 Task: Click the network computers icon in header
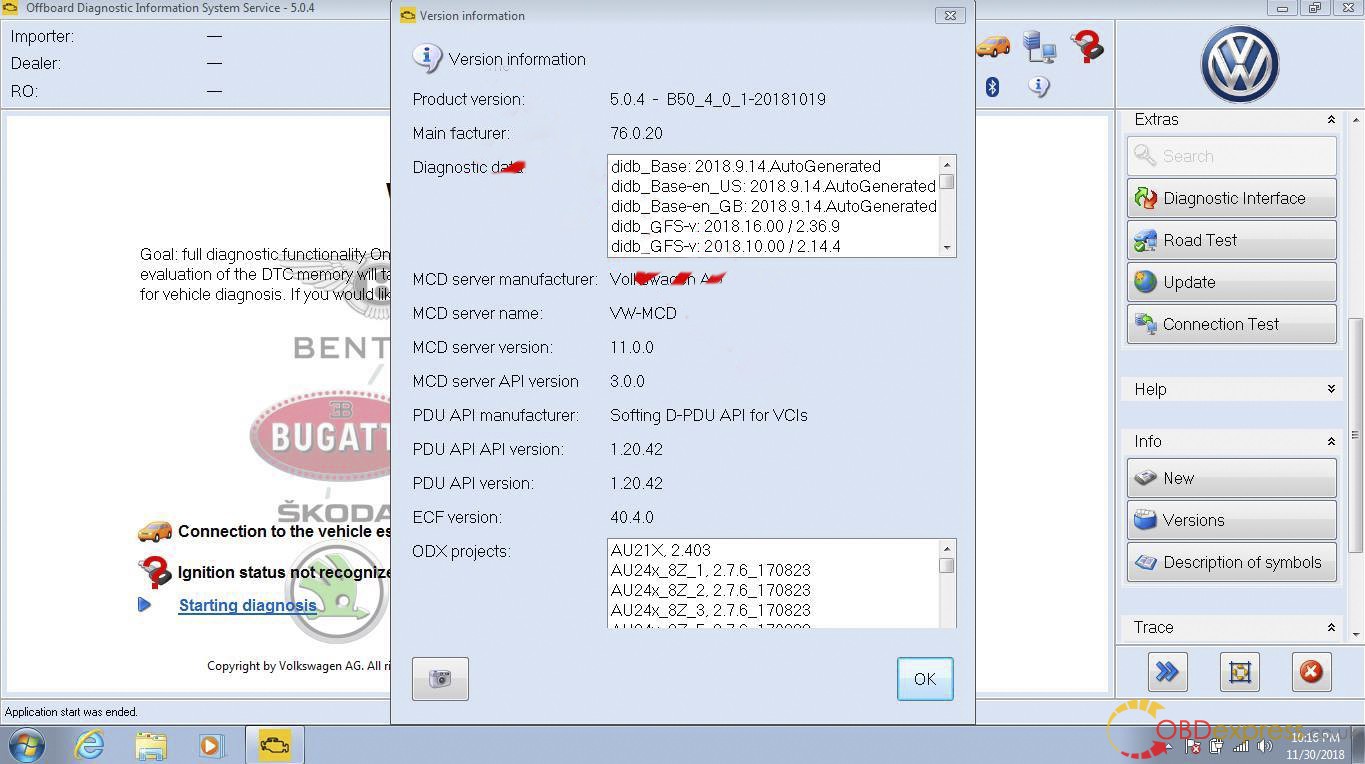coord(1040,47)
